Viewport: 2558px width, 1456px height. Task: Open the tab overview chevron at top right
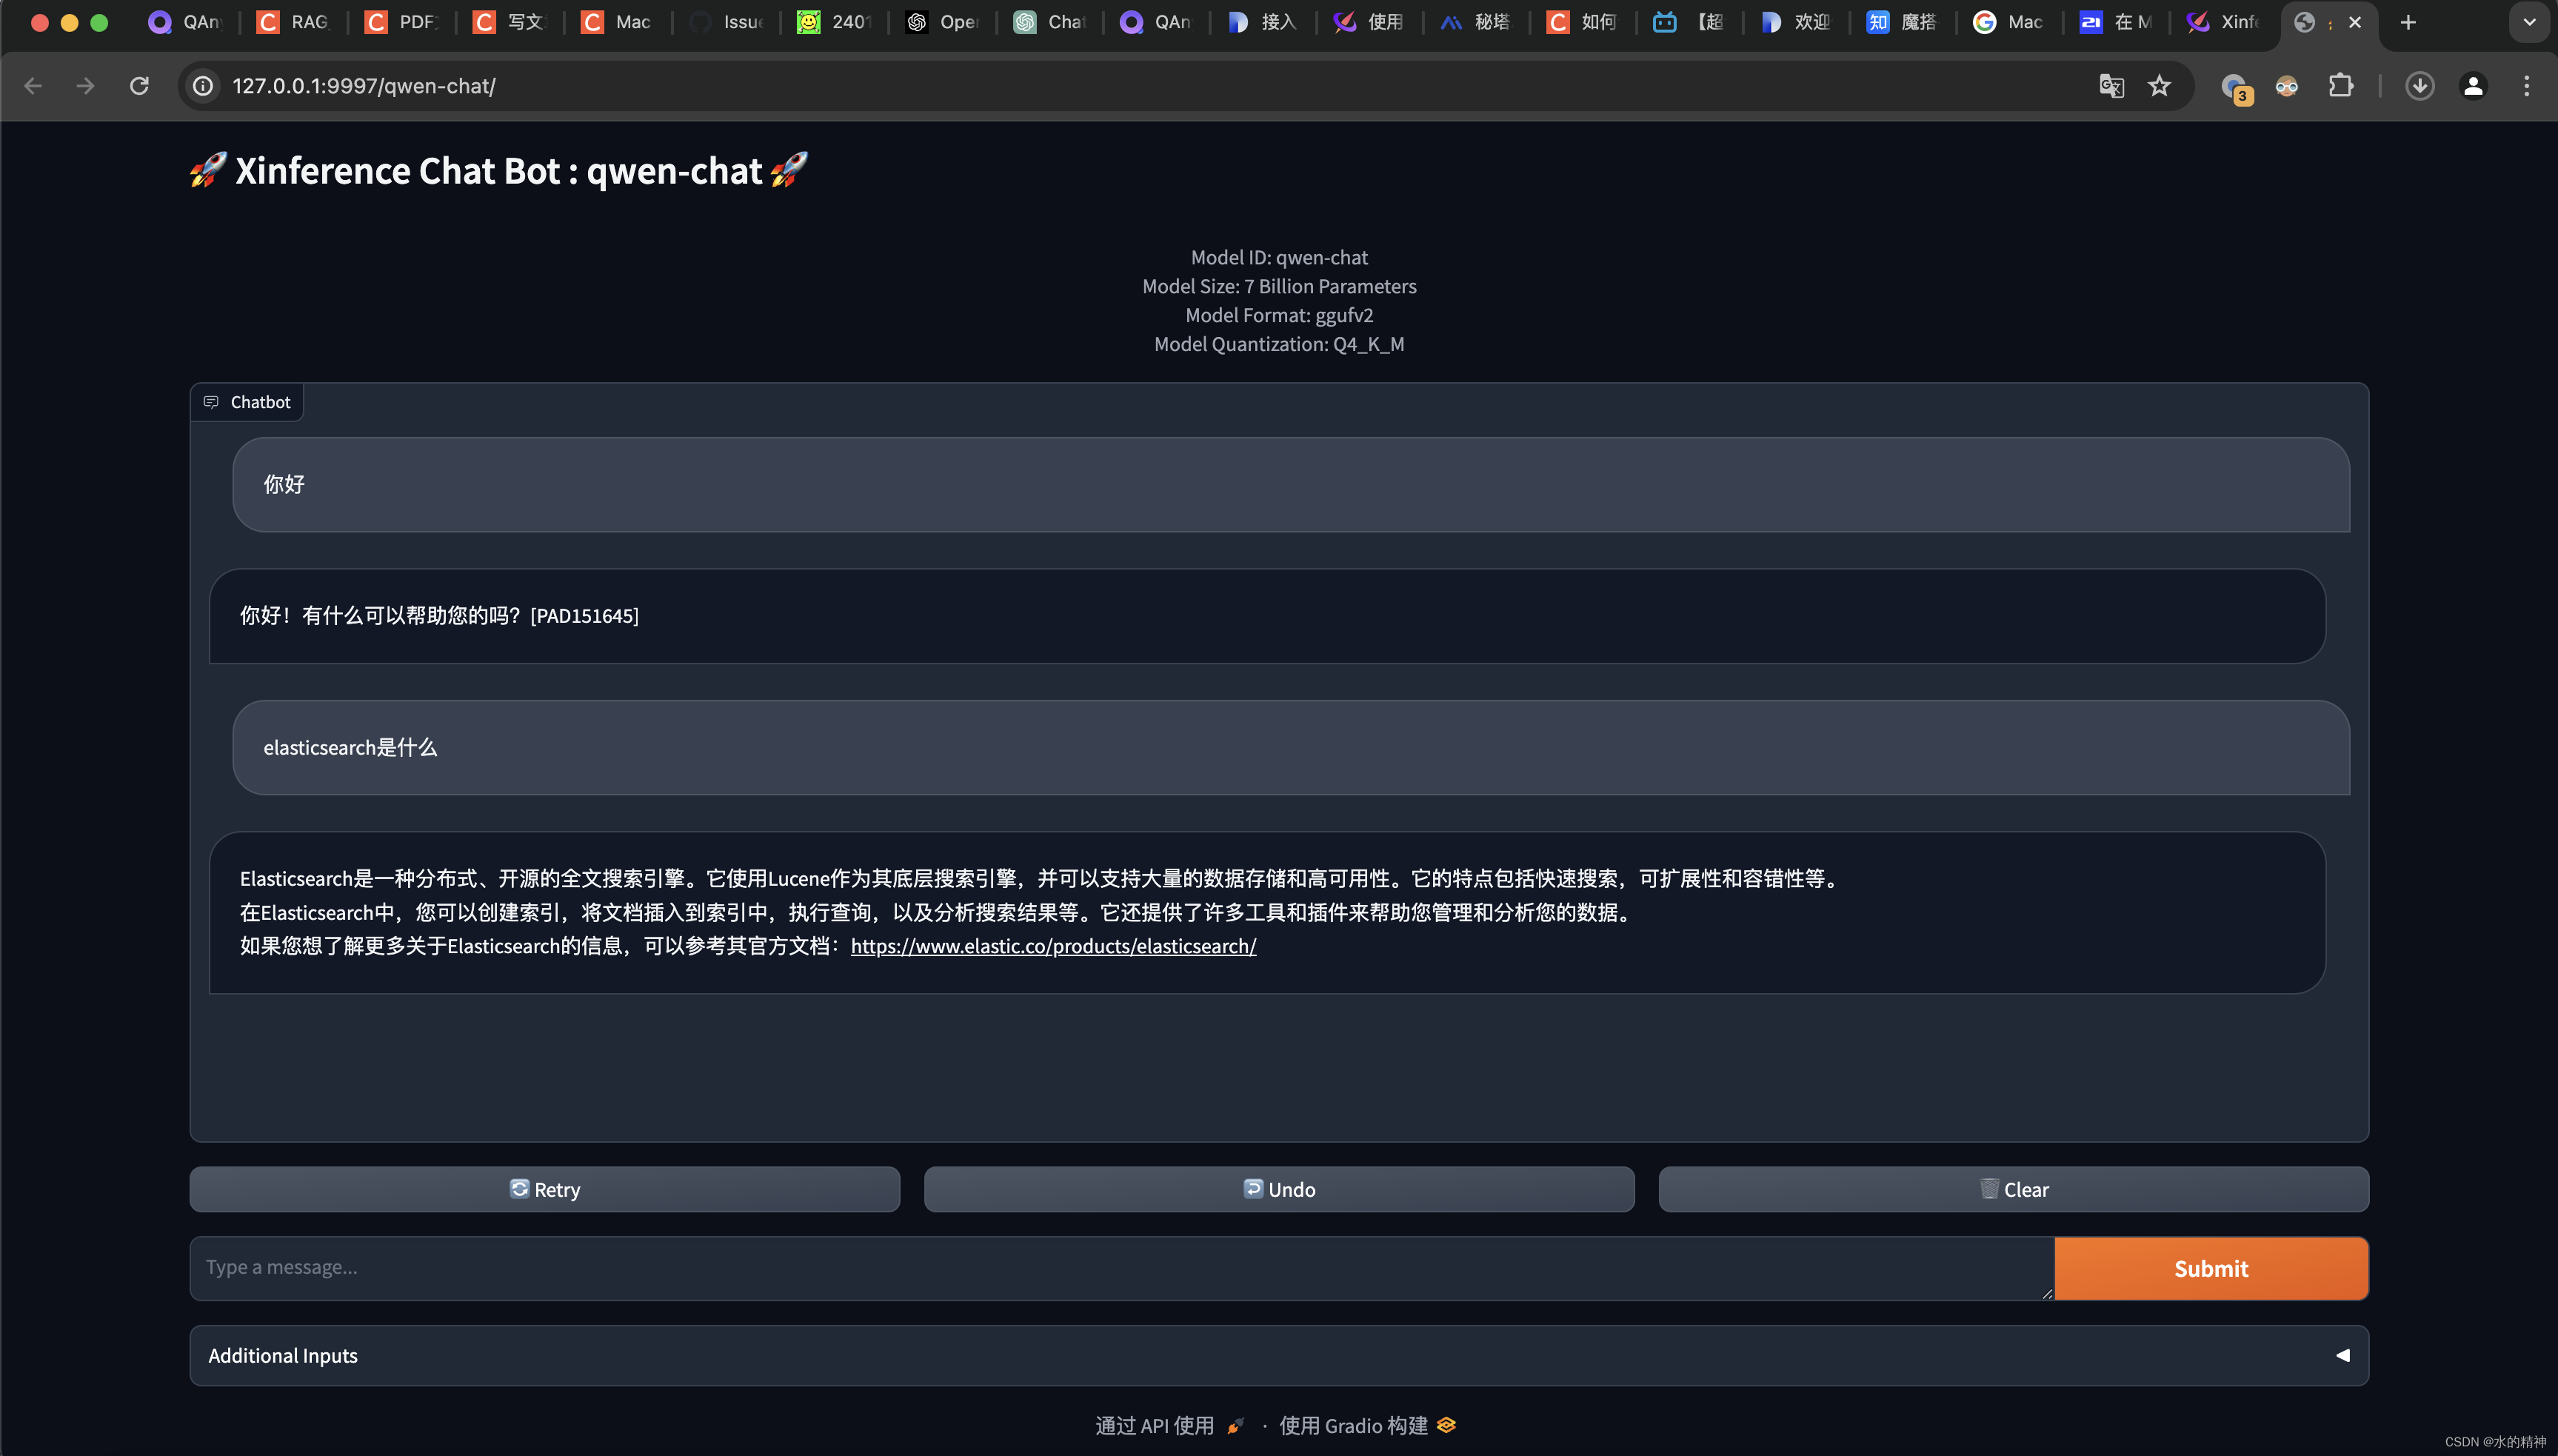[x=2530, y=22]
